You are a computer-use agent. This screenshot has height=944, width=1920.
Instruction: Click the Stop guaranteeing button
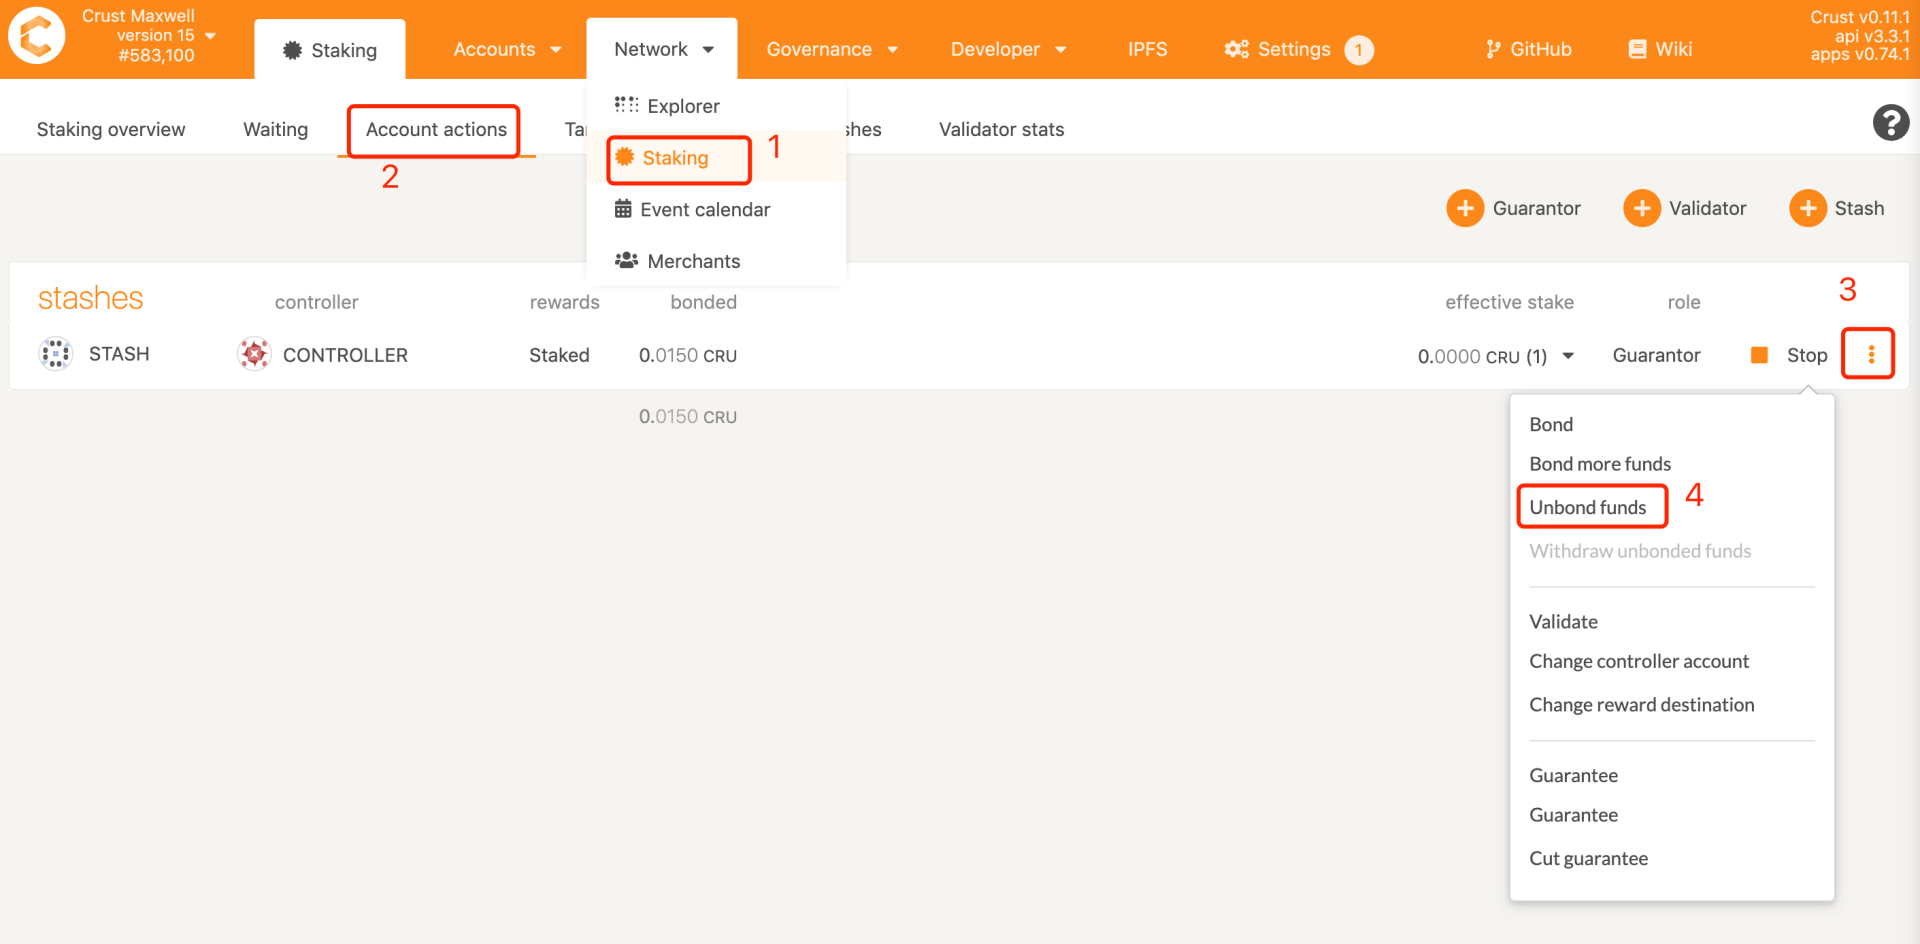coord(1789,355)
